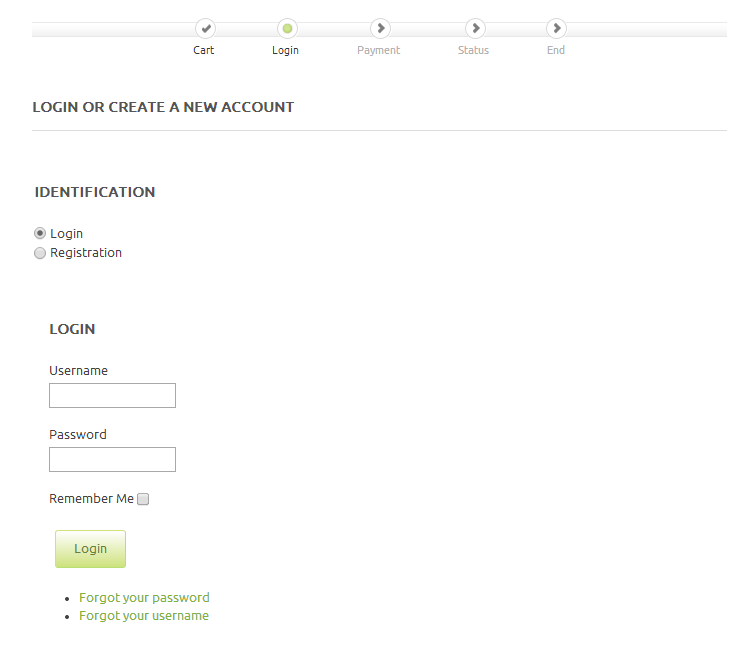This screenshot has height=660, width=738.
Task: Click the Registration label text
Action: click(x=86, y=253)
